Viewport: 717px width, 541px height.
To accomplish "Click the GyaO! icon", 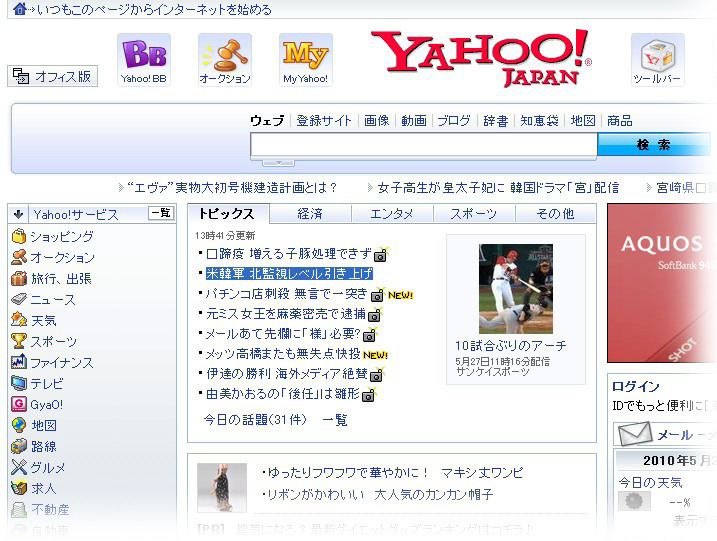I will 19,404.
